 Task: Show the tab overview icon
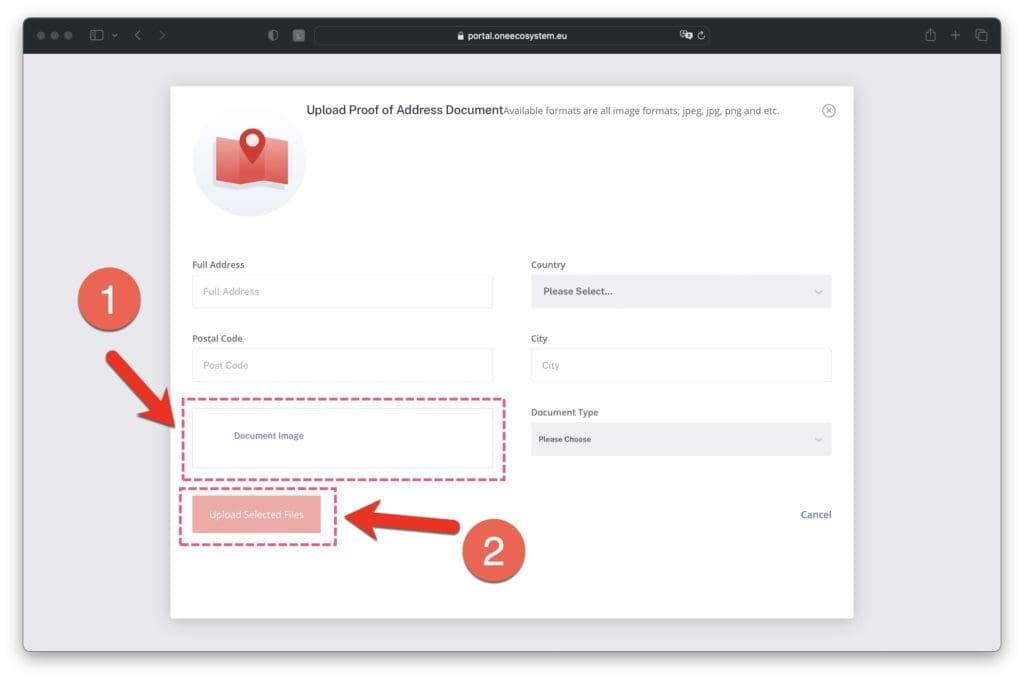[x=981, y=35]
